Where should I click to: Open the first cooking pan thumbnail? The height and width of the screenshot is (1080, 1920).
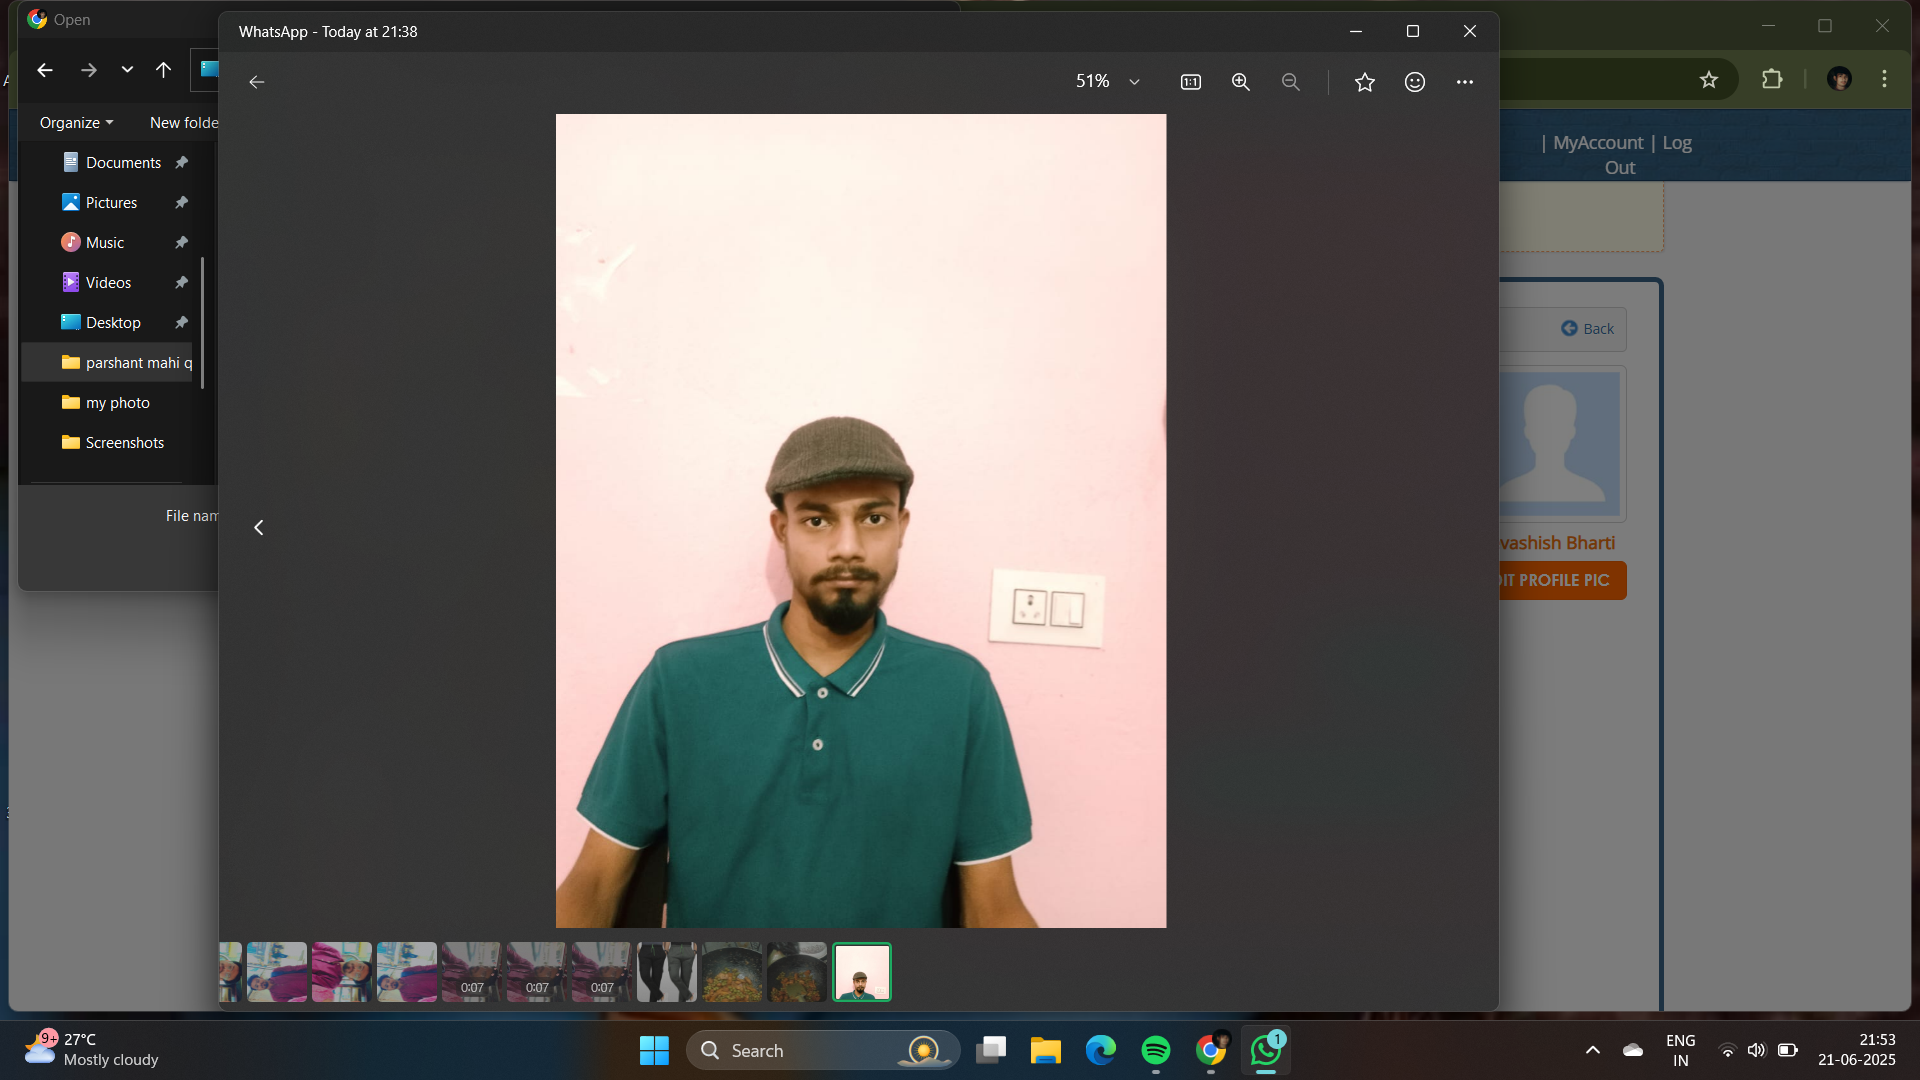pos(732,972)
